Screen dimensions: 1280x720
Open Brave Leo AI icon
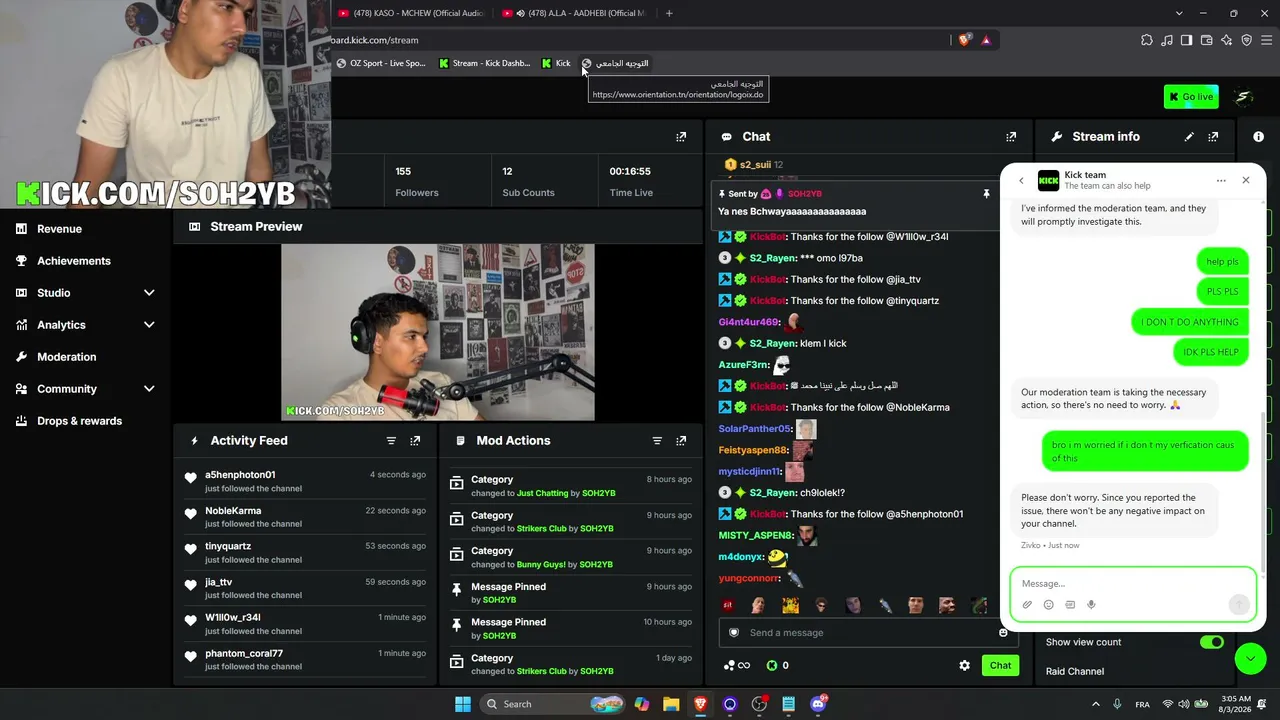[x=1226, y=40]
